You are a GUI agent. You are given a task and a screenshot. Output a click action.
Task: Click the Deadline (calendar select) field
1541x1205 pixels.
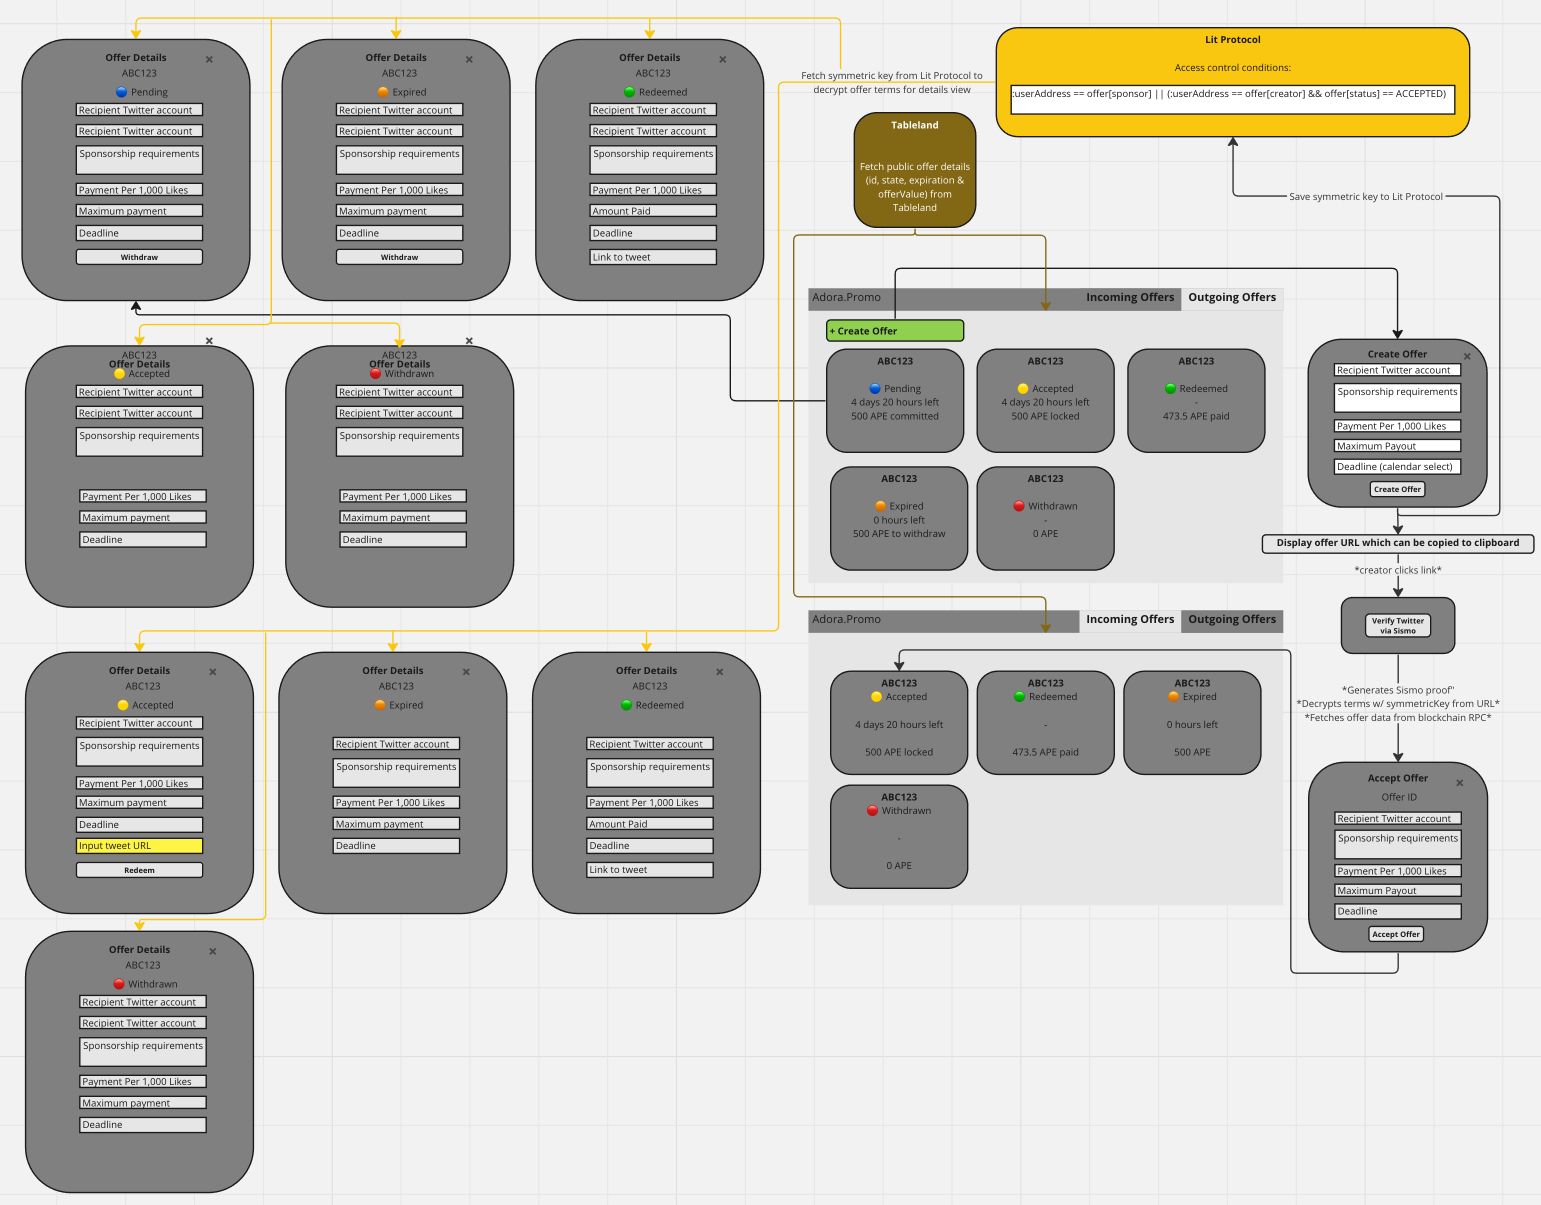[1397, 467]
